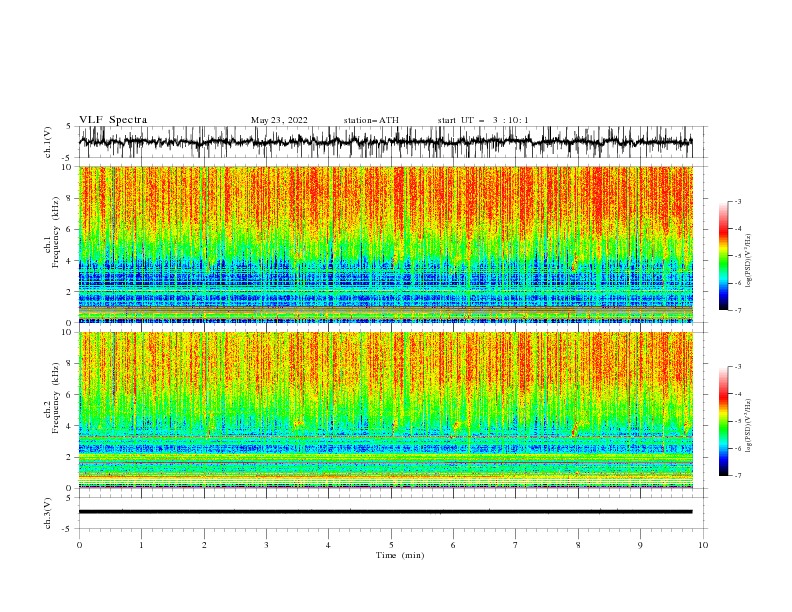
Task: Click the "station=ATH" header label
Action: pyautogui.click(x=371, y=120)
